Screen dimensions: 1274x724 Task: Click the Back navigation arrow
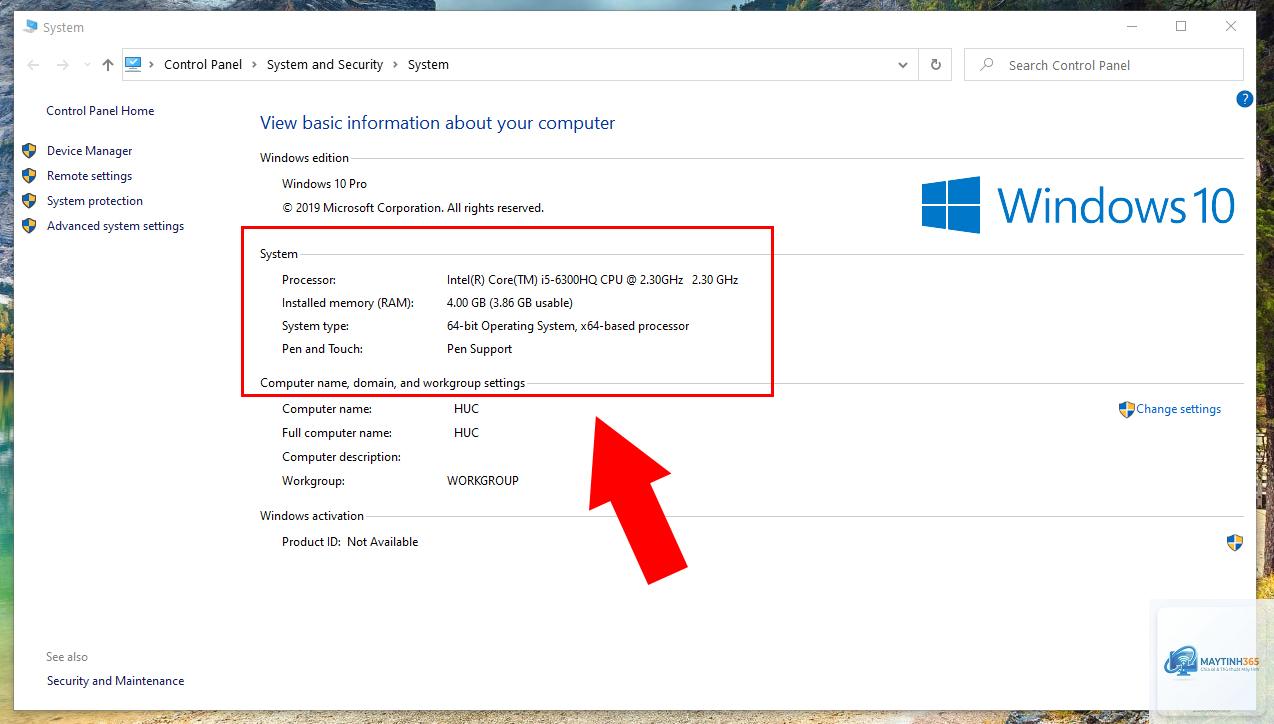click(x=33, y=65)
